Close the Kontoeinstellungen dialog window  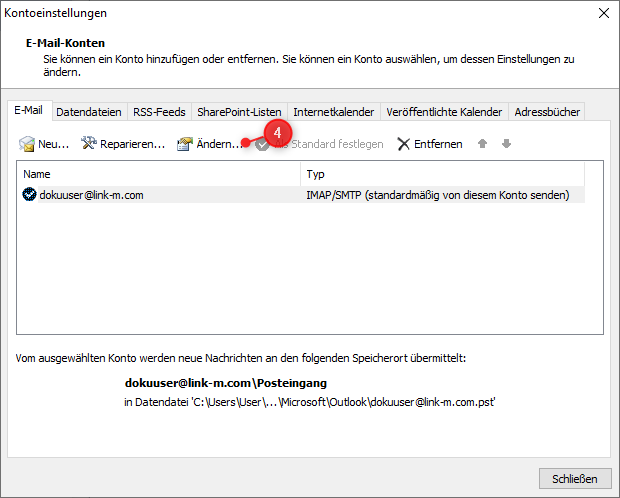[x=603, y=13]
